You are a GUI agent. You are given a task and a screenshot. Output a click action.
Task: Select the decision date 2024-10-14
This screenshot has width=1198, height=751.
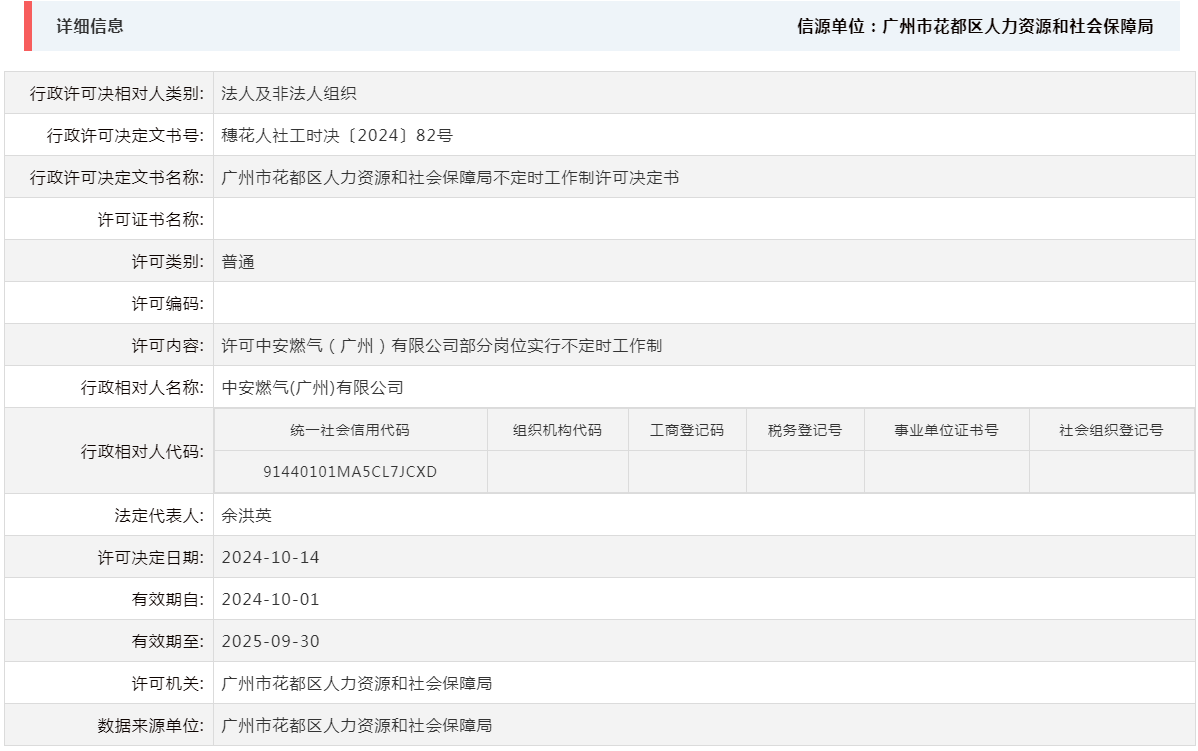click(271, 558)
